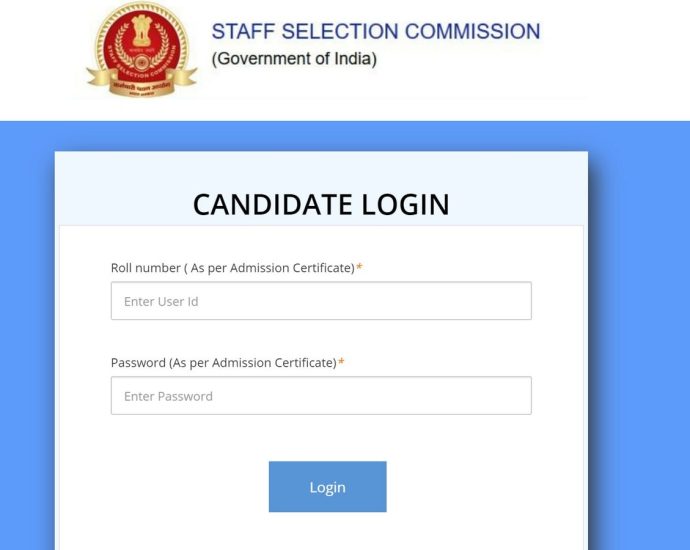Click the word COMMISSION in the header title
The image size is (690, 550).
click(x=467, y=31)
